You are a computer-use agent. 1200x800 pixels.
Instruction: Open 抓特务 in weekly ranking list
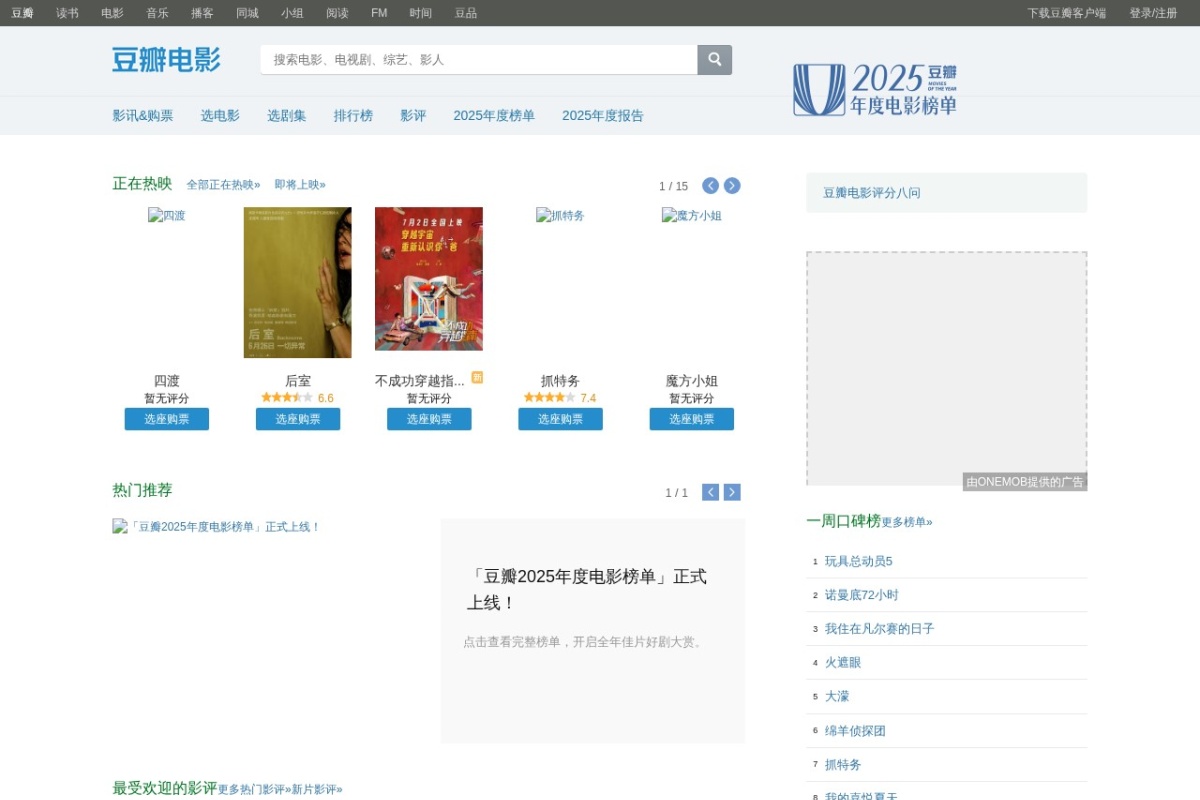coord(843,765)
